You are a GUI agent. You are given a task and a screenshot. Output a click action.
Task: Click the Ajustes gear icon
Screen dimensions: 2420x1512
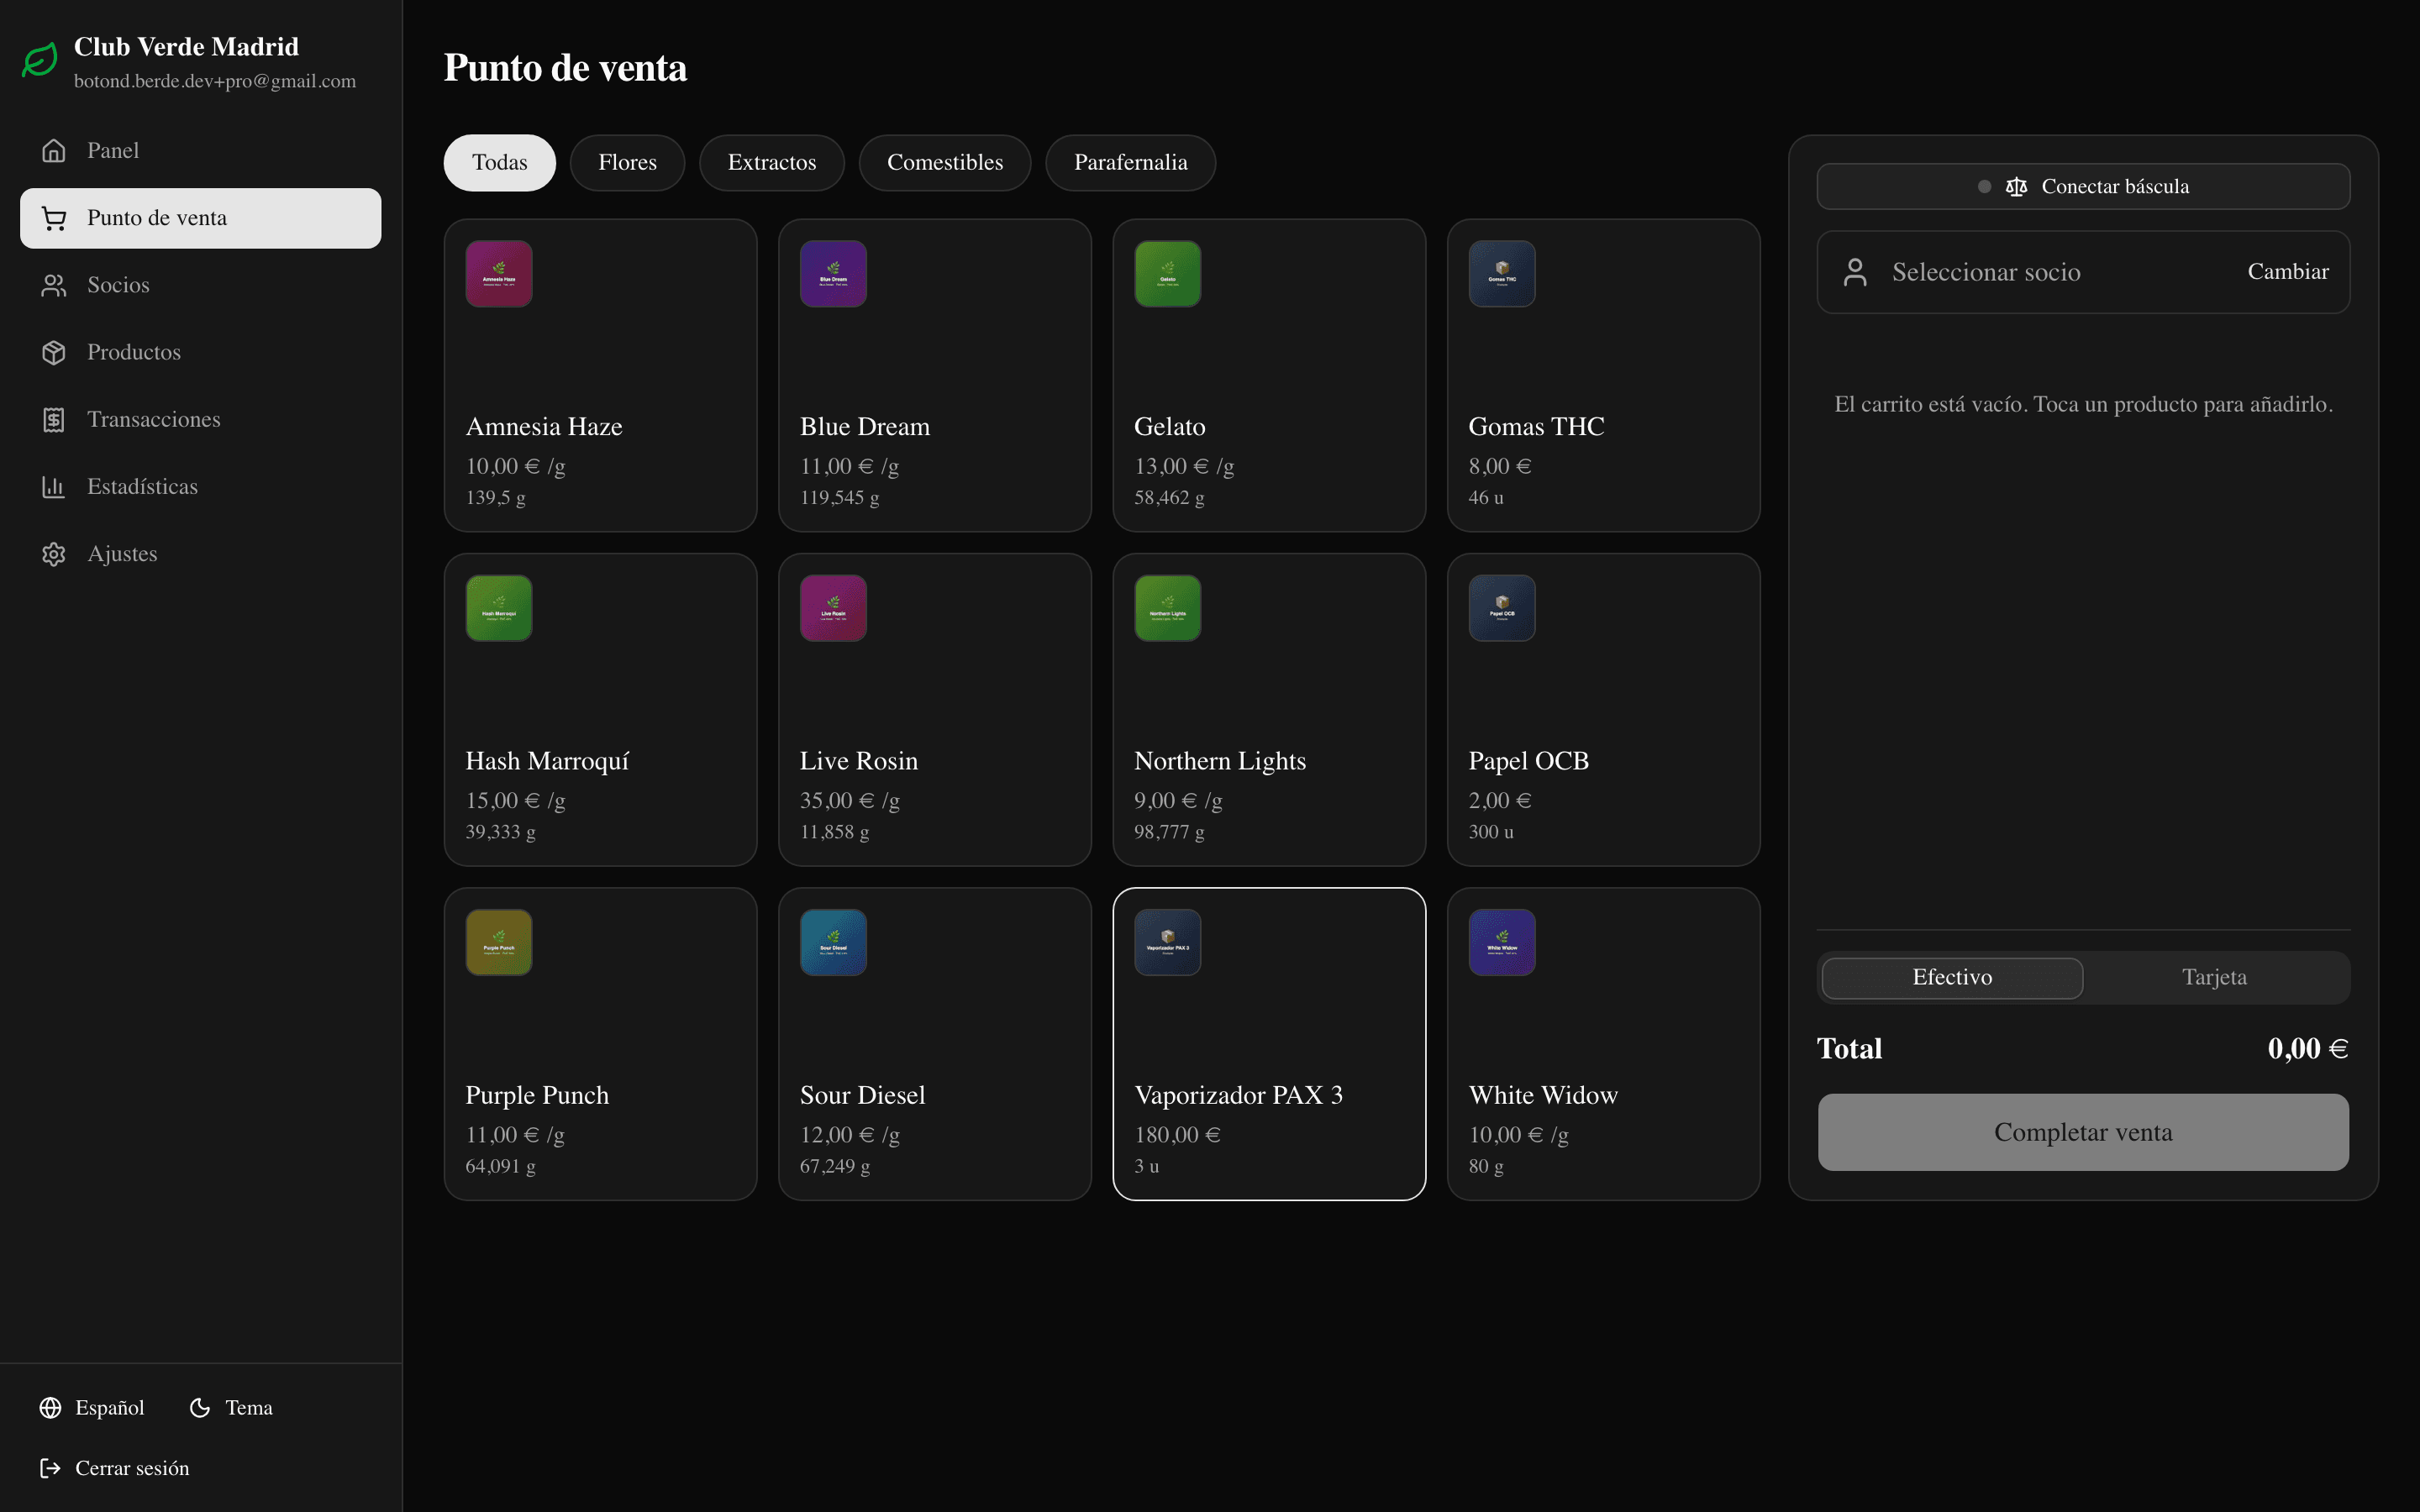(54, 554)
